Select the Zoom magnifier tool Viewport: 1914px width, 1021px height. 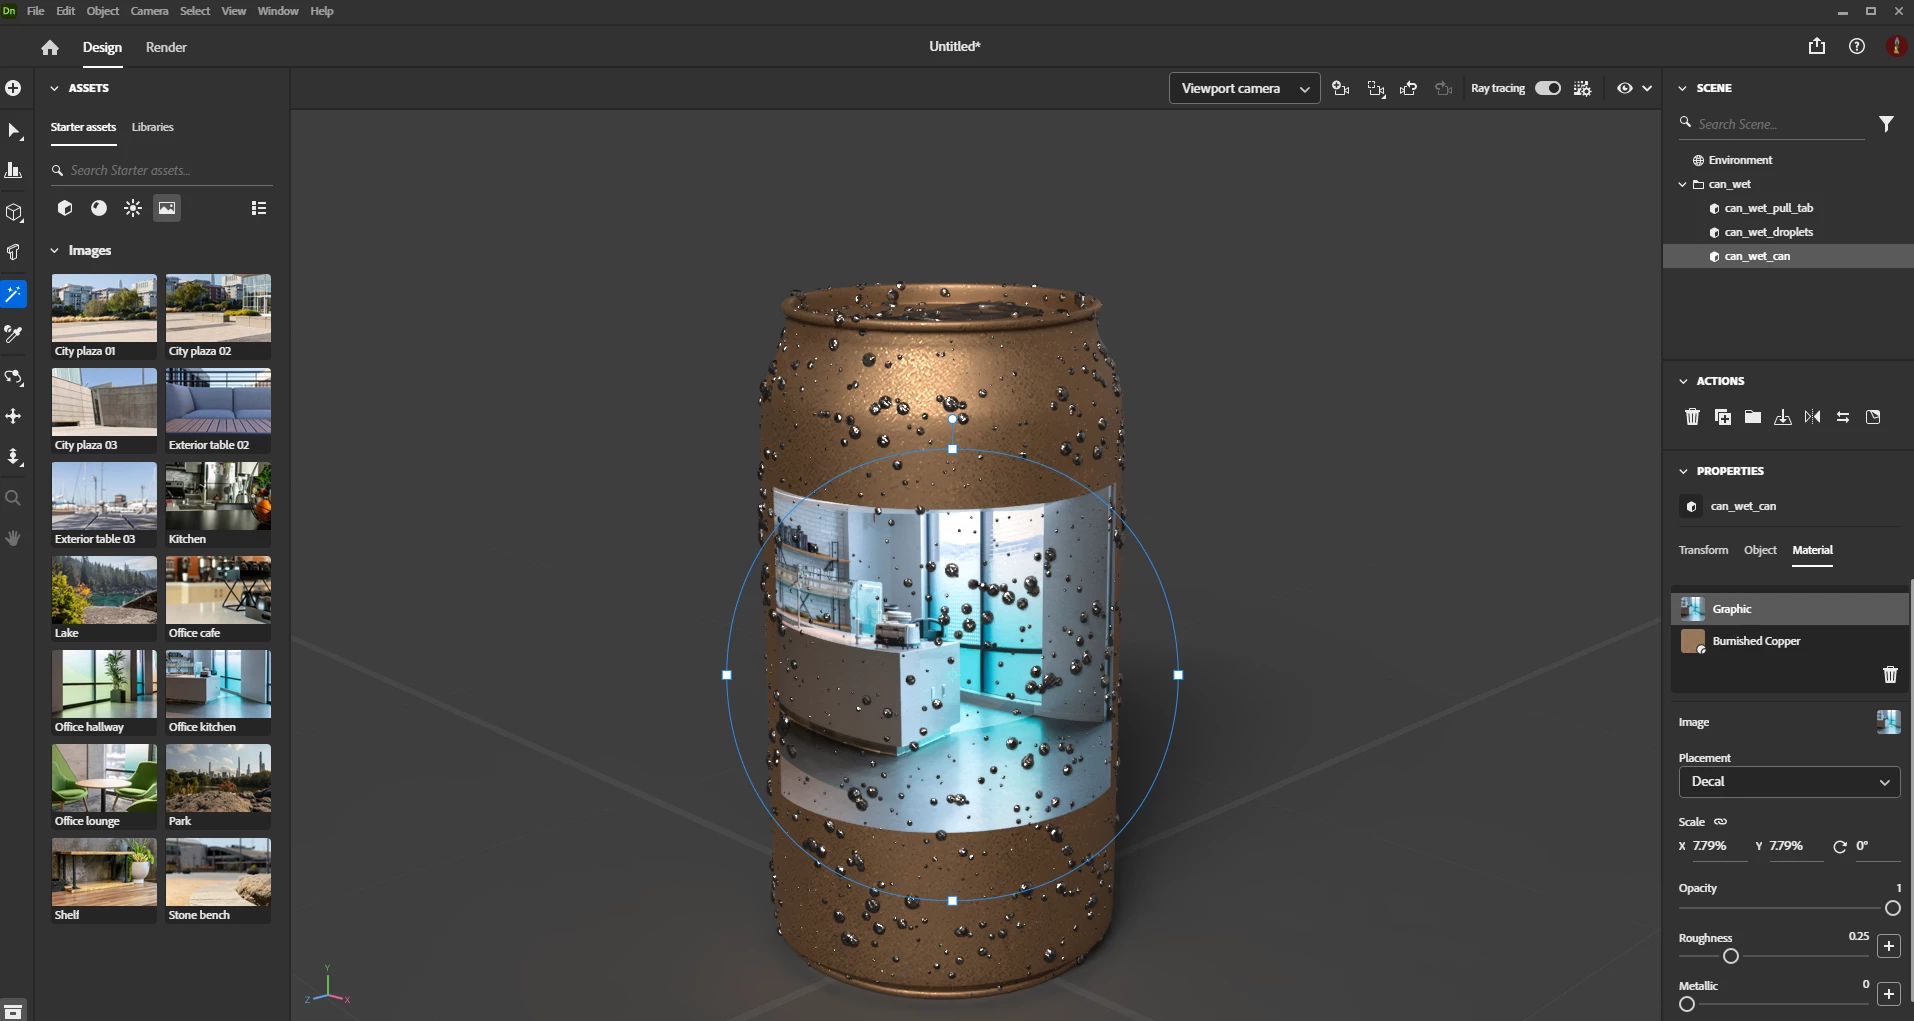tap(13, 498)
